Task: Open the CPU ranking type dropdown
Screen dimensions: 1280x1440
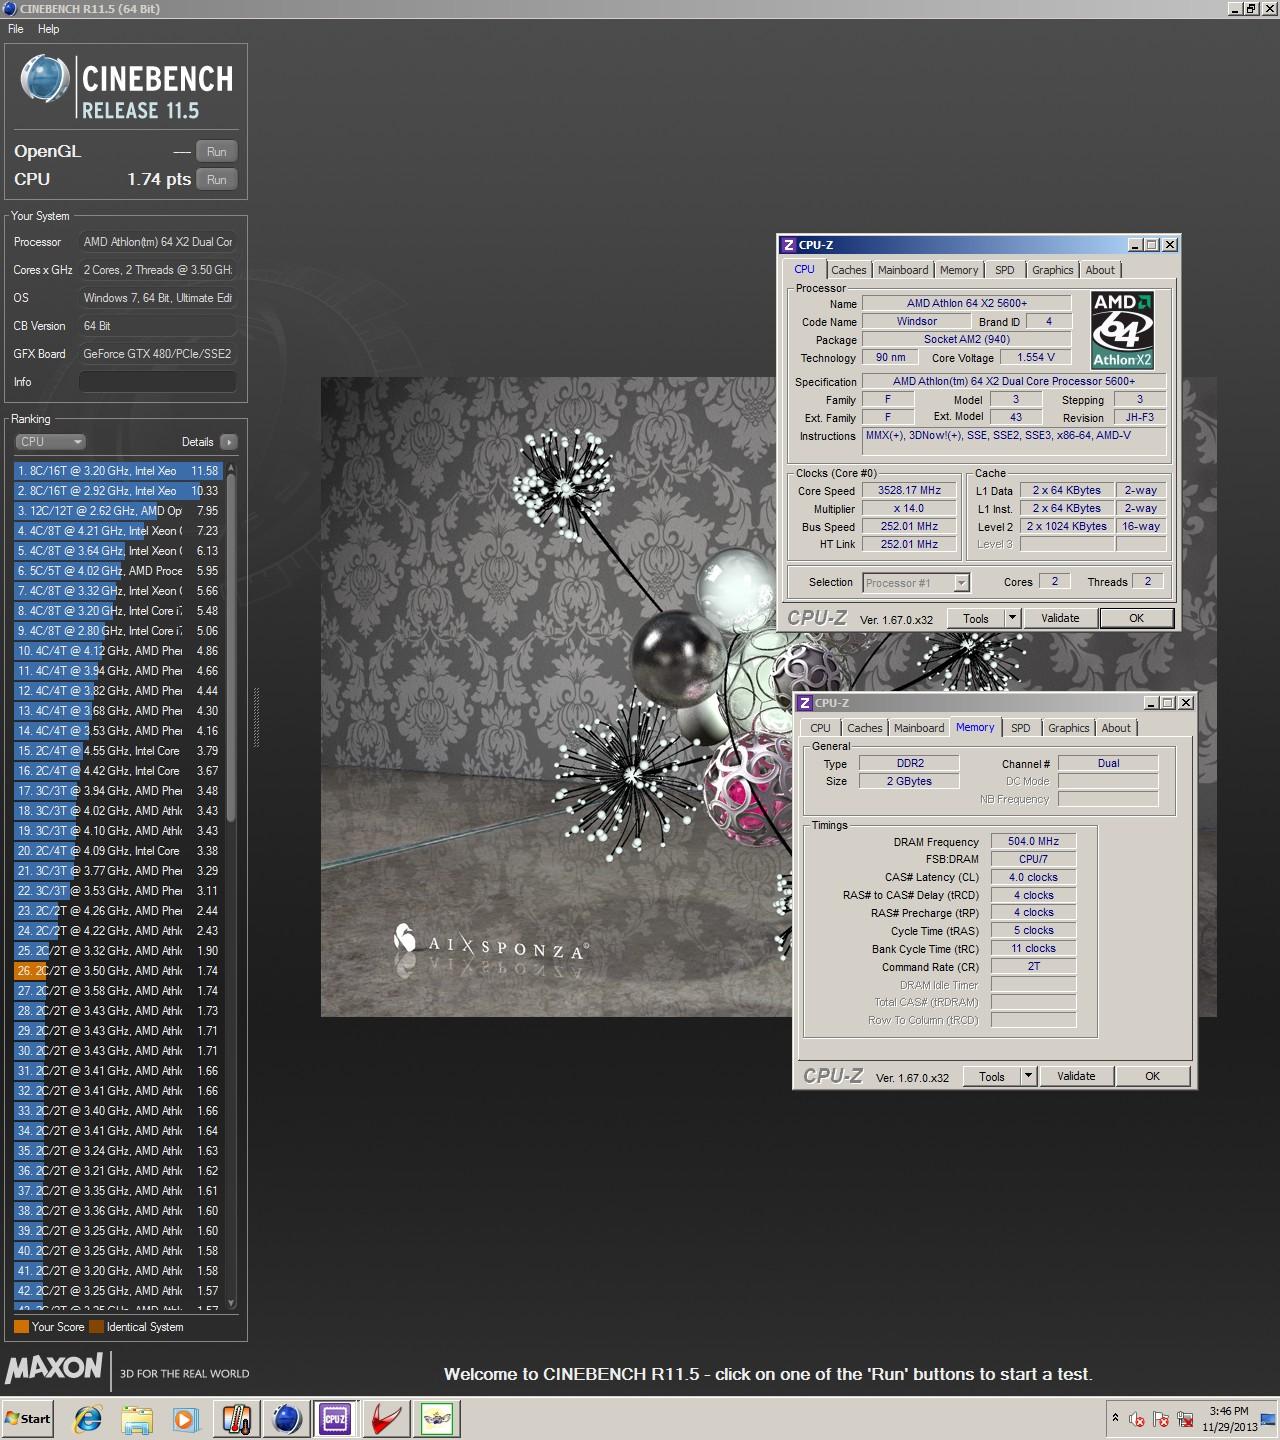Action: pos(50,442)
